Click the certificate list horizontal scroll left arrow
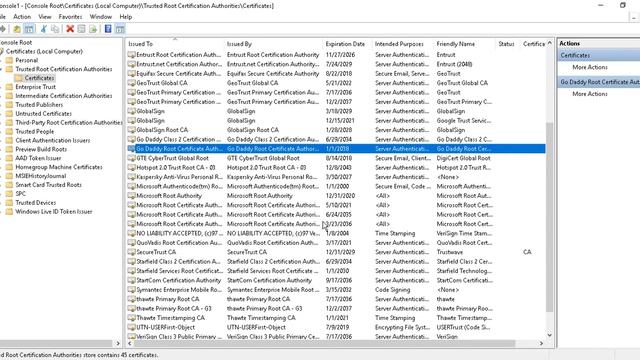 tap(129, 344)
